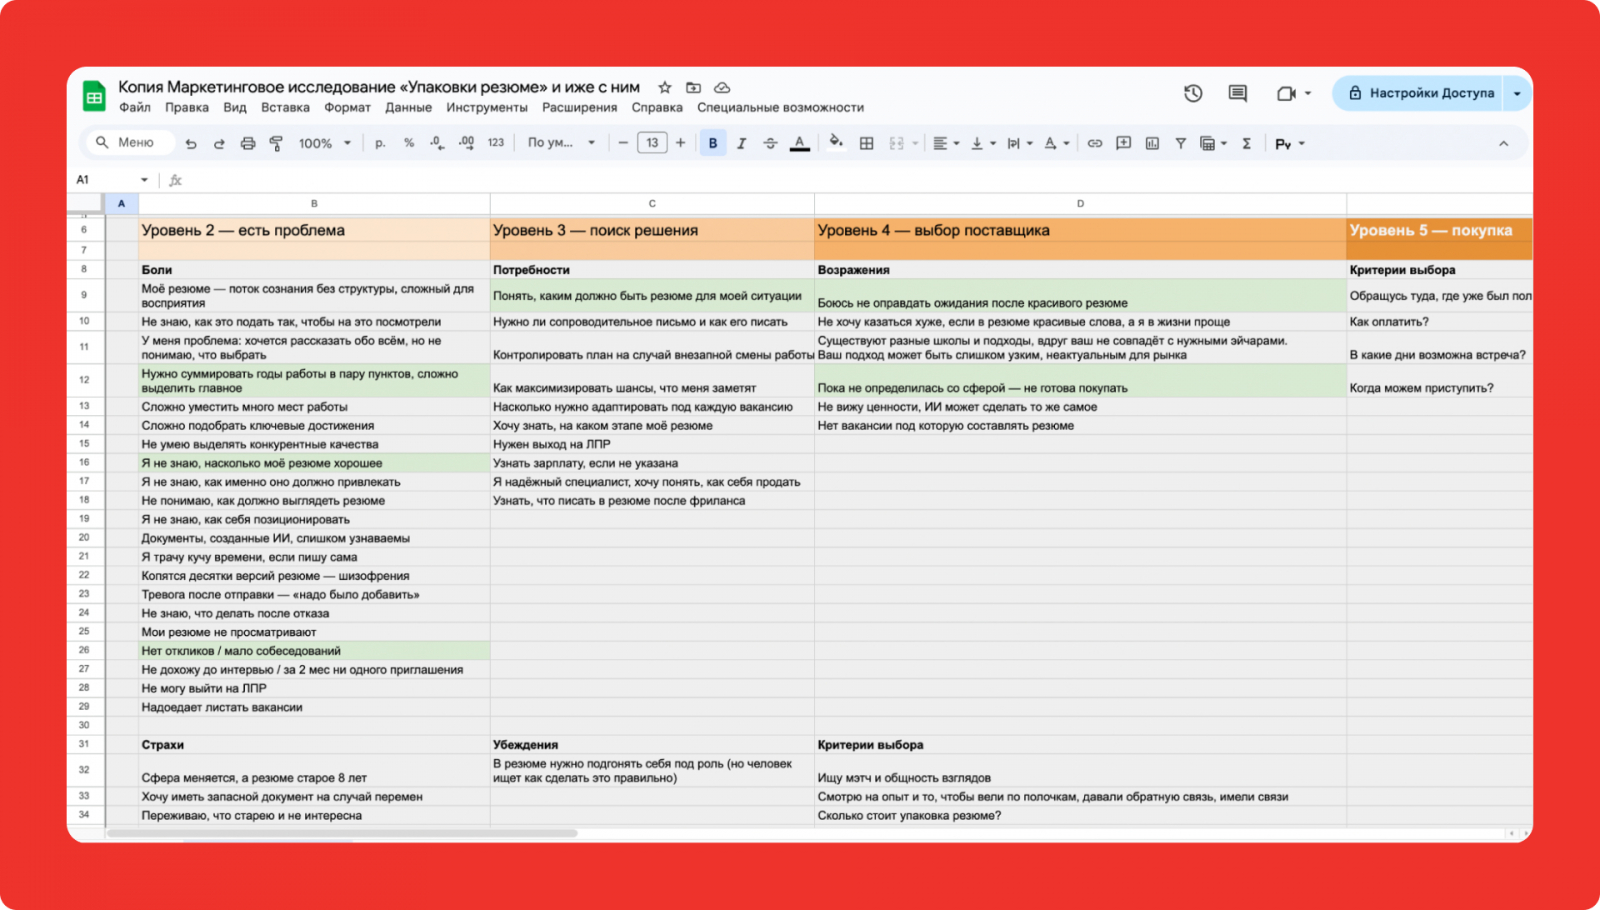Click the Undo arrow icon
Viewport: 1600px width, 910px height.
point(191,143)
